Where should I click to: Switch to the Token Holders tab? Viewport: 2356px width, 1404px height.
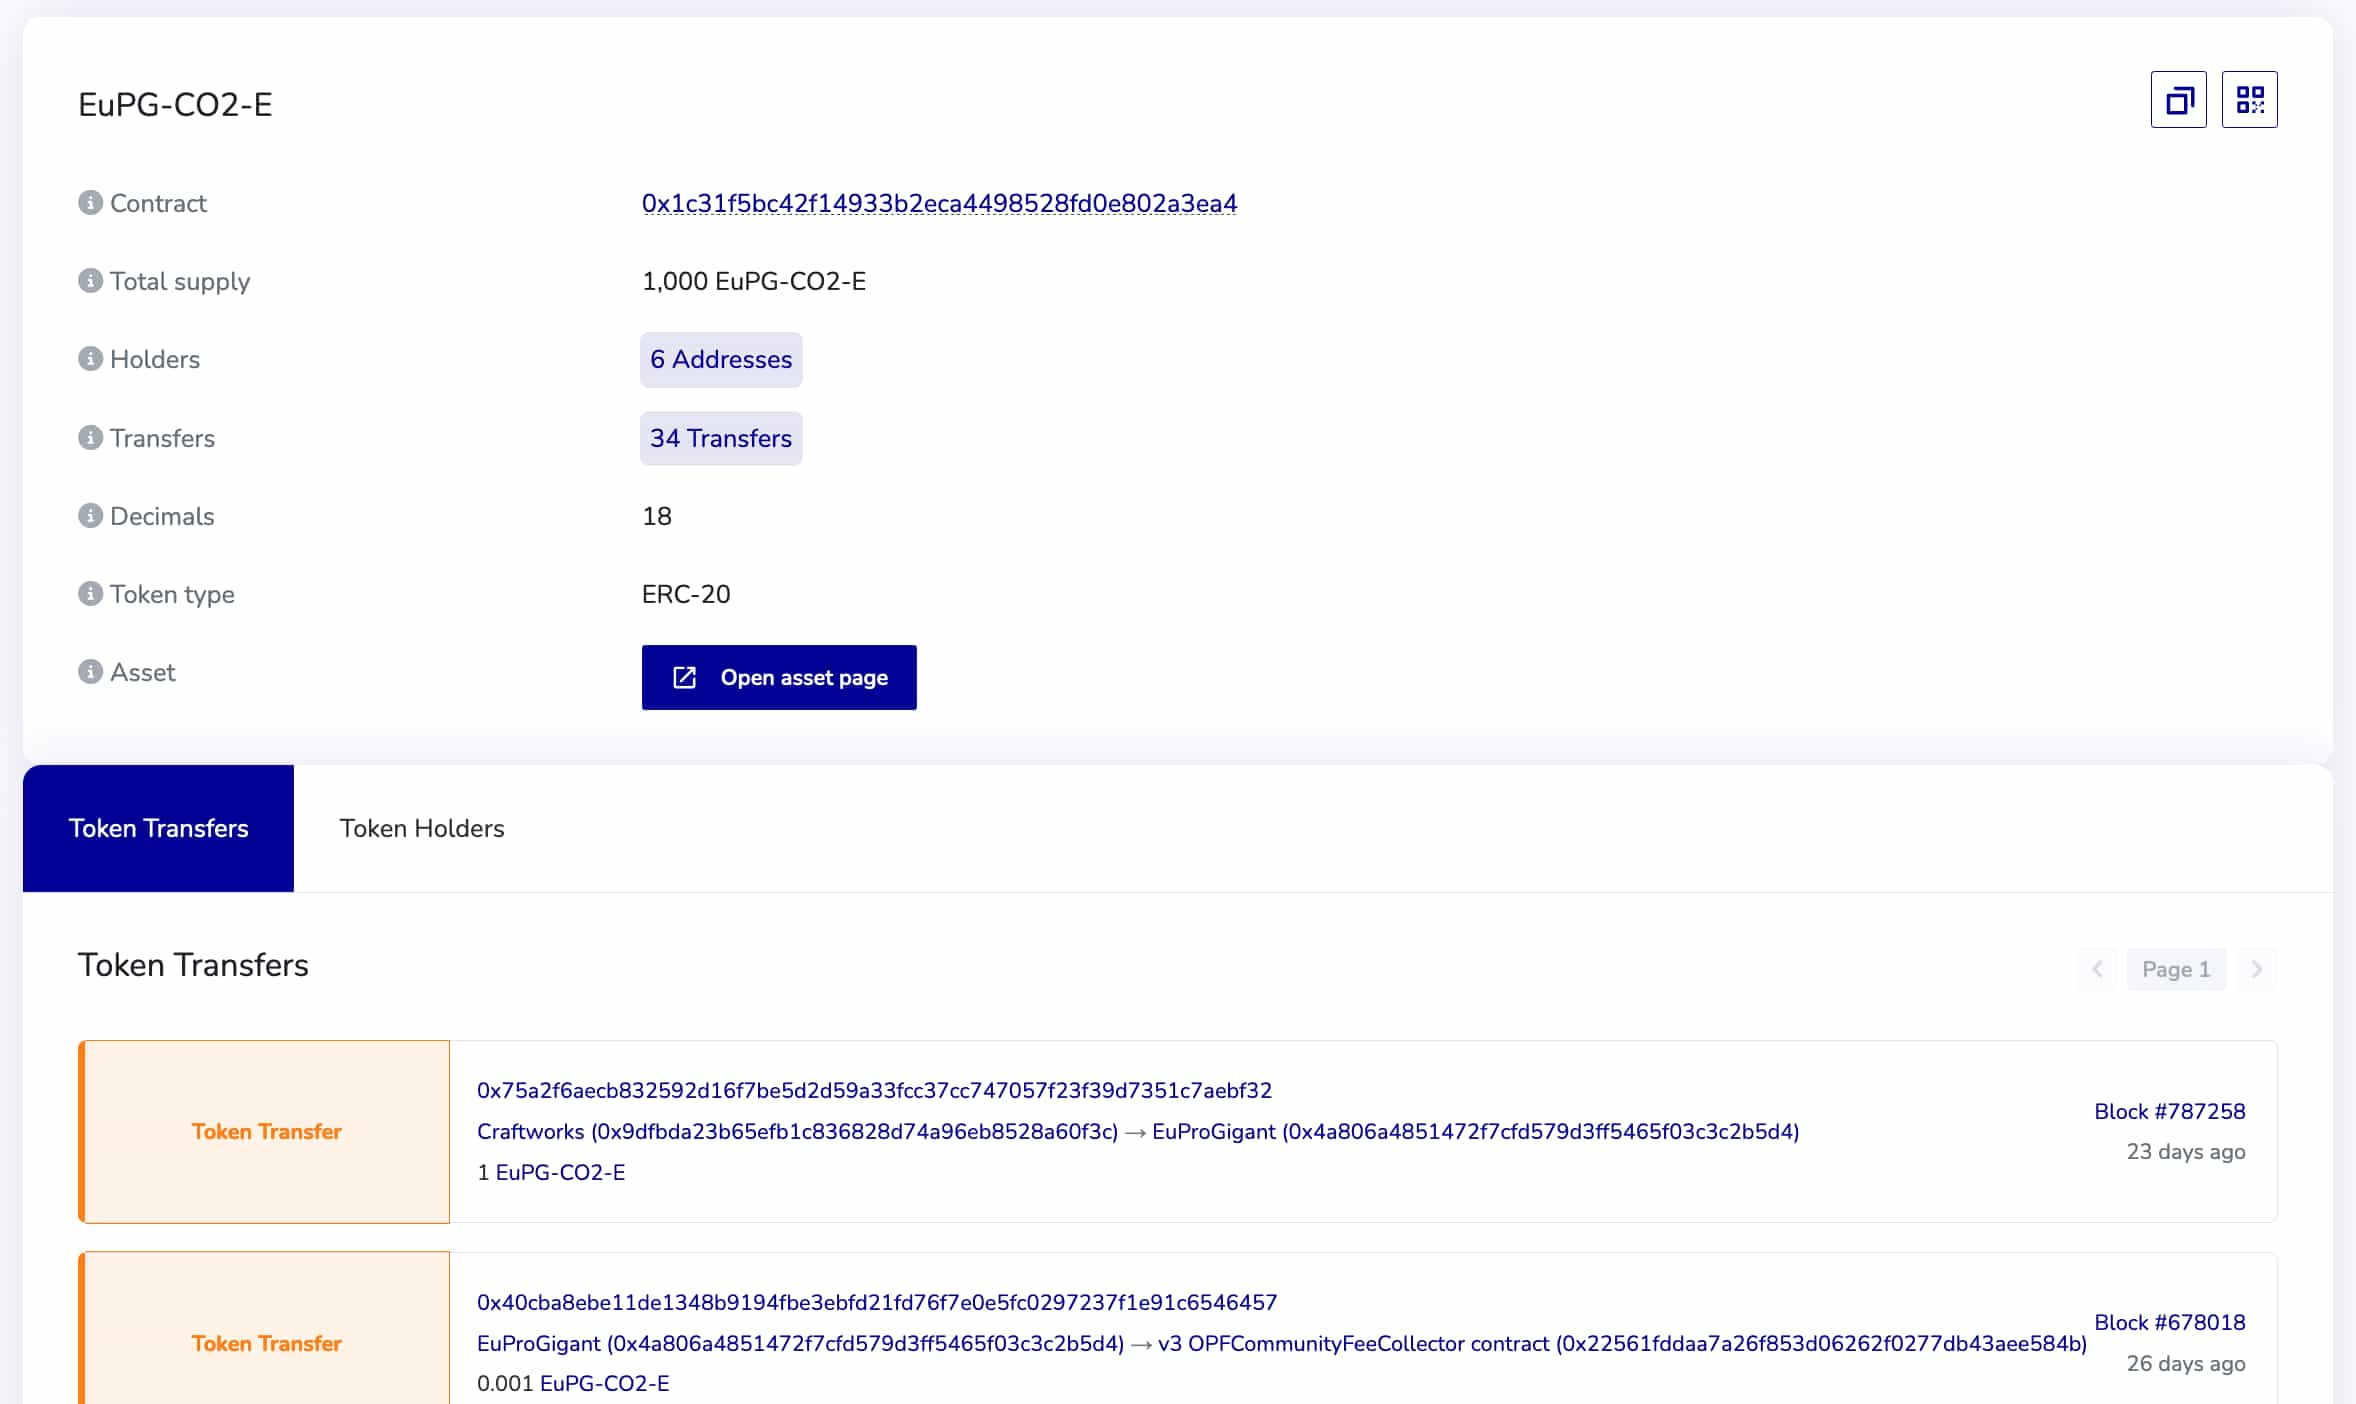(x=422, y=828)
